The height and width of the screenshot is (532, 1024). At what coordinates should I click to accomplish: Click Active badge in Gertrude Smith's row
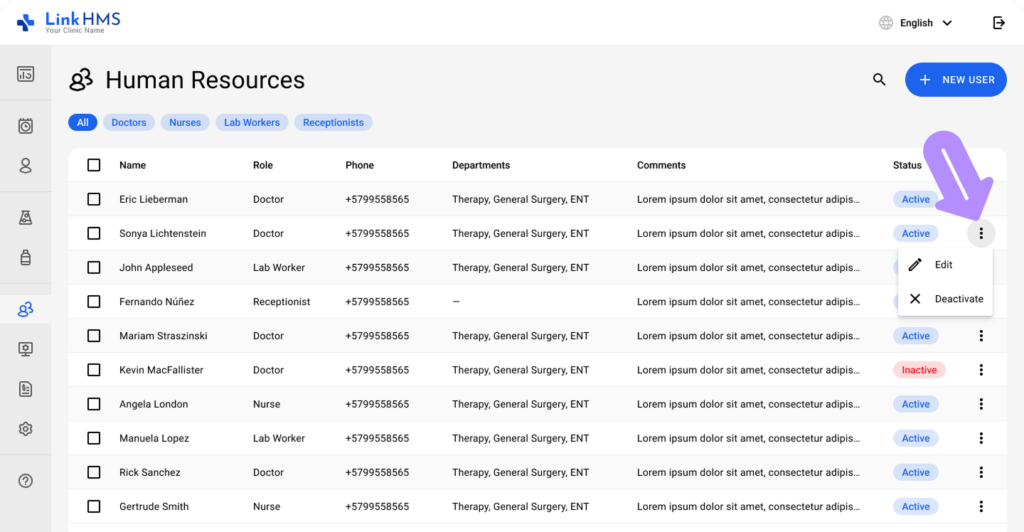[916, 506]
